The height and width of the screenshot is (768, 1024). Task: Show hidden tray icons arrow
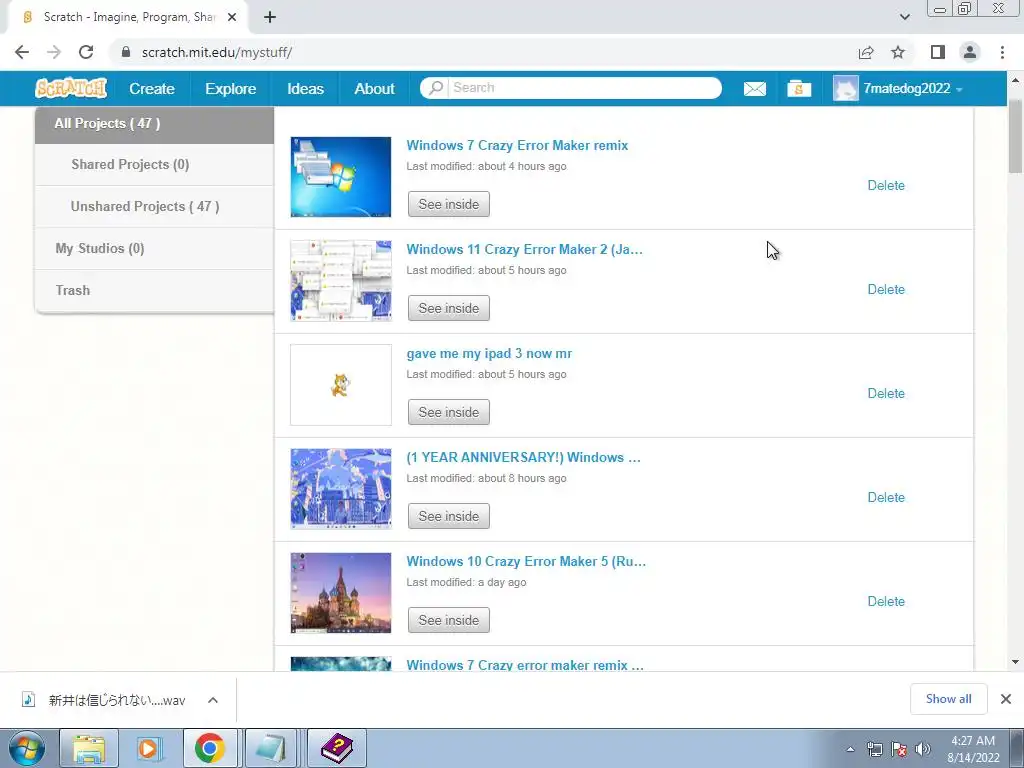[x=850, y=749]
